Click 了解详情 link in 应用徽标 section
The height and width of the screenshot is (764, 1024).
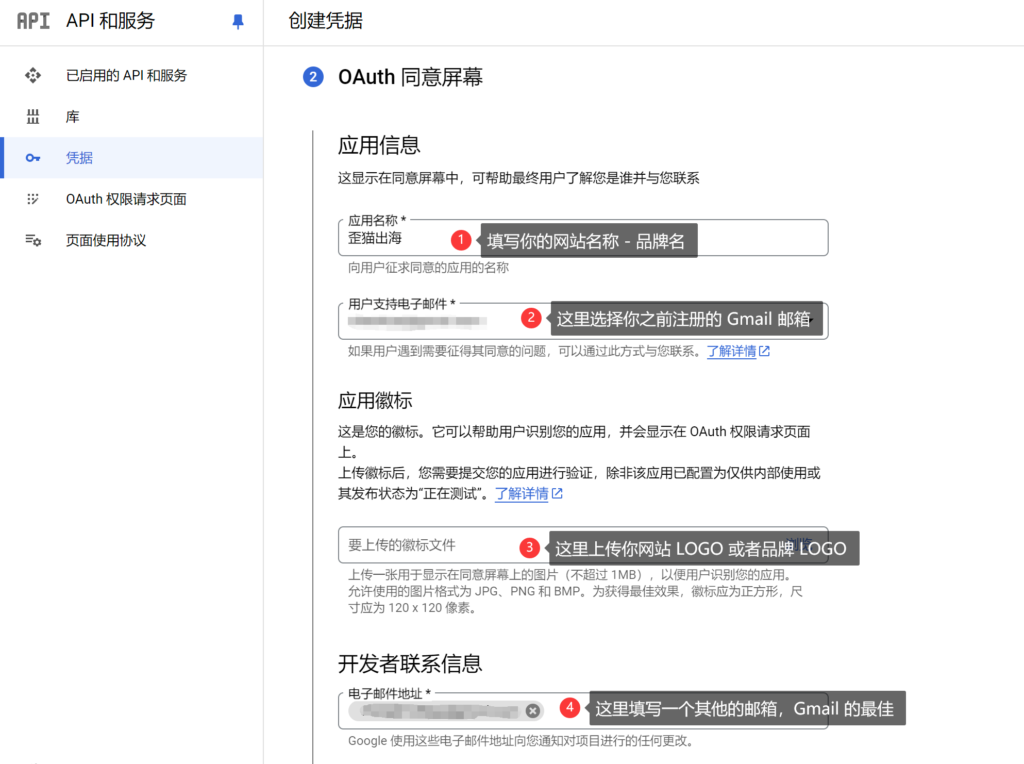pyautogui.click(x=528, y=494)
